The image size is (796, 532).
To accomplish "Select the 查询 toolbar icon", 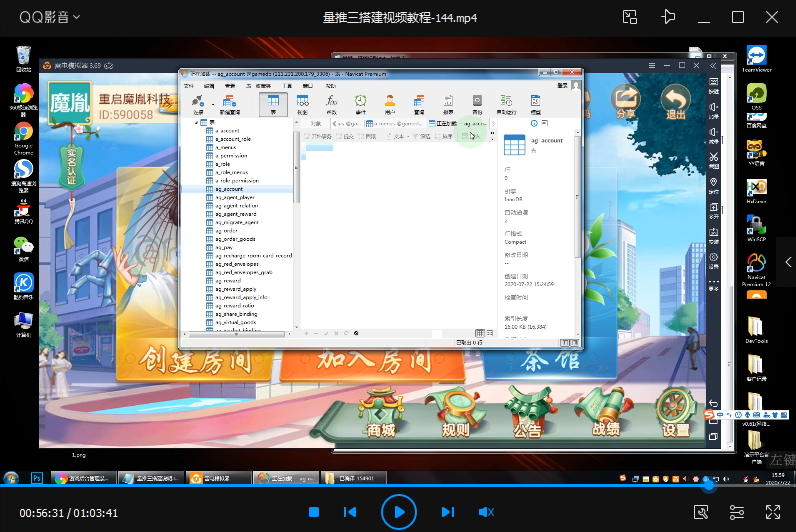I will click(419, 104).
